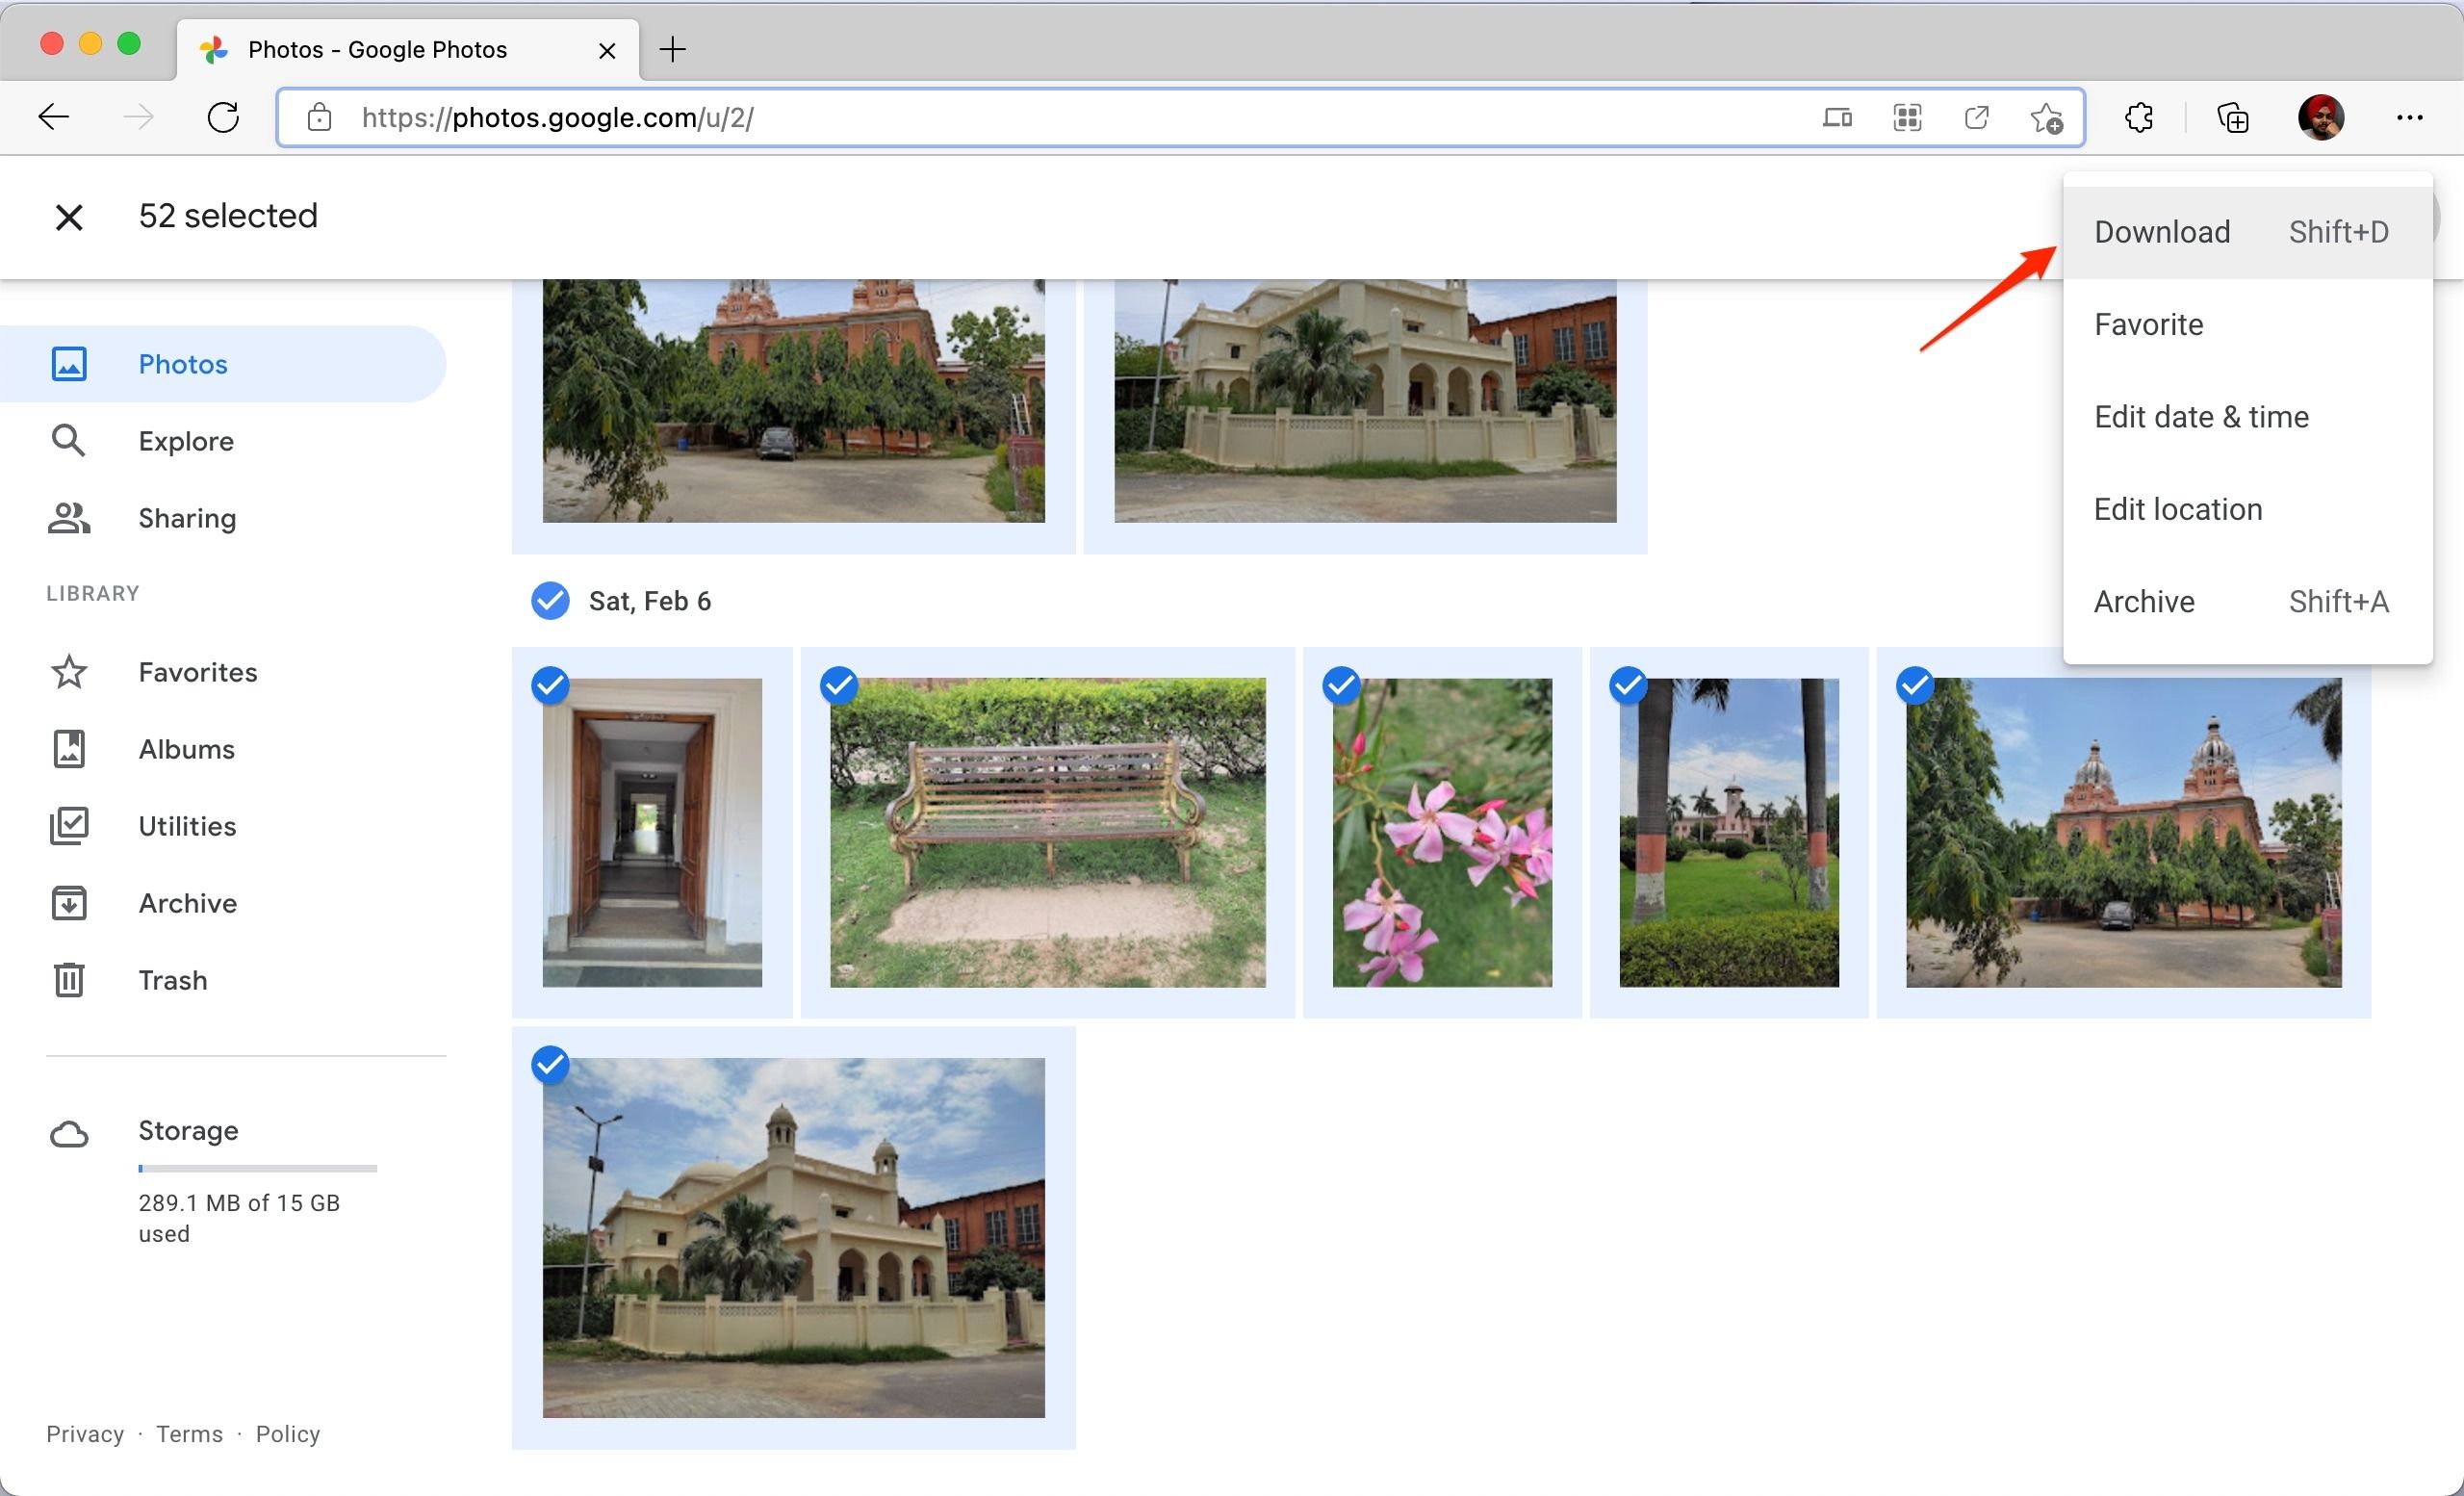Open the mosque photo thumbnail
This screenshot has height=1496, width=2464.
(793, 1240)
